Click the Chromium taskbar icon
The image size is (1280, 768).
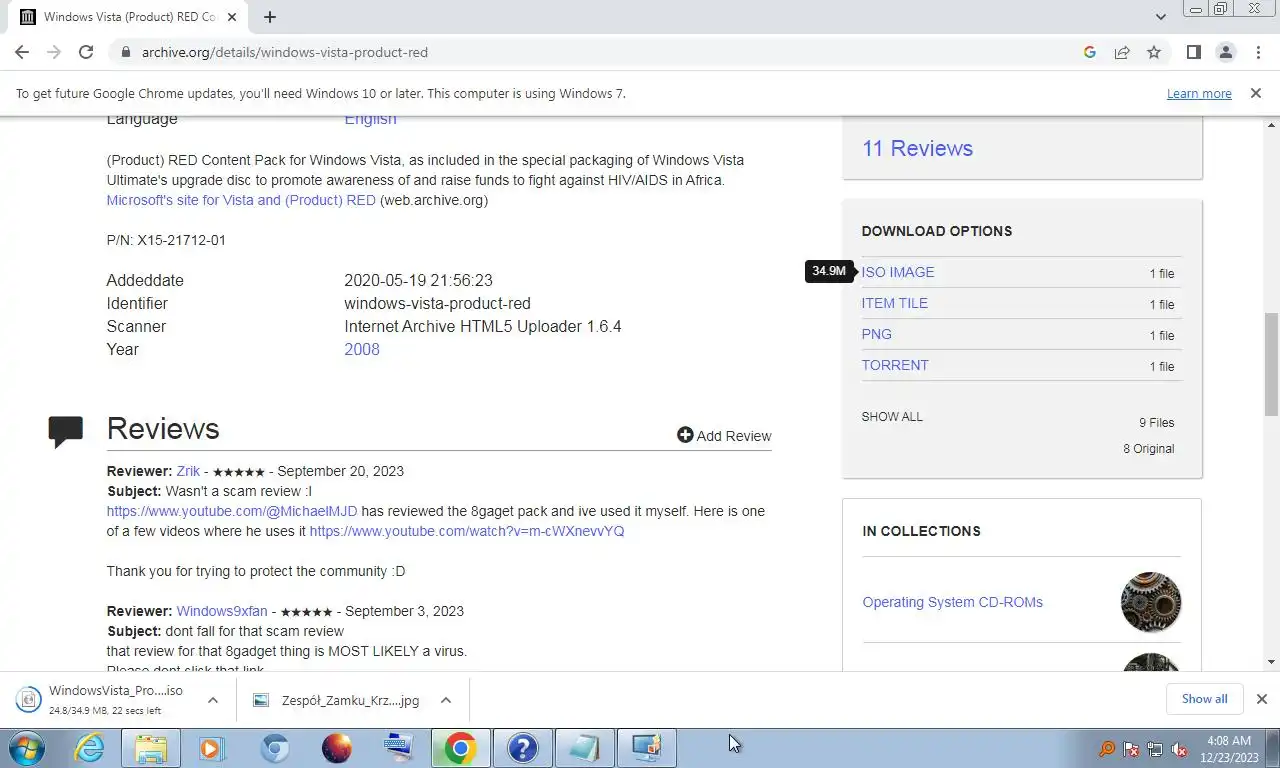(275, 748)
